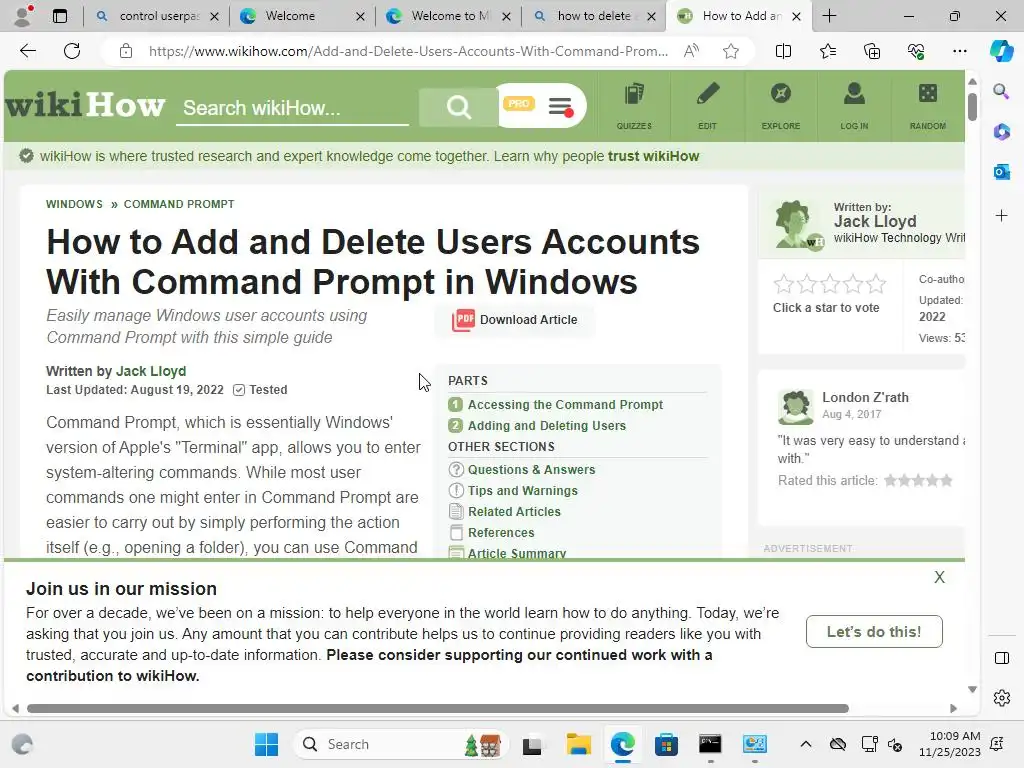The width and height of the screenshot is (1024, 768).
Task: Open Collections icon
Action: pyautogui.click(x=872, y=51)
